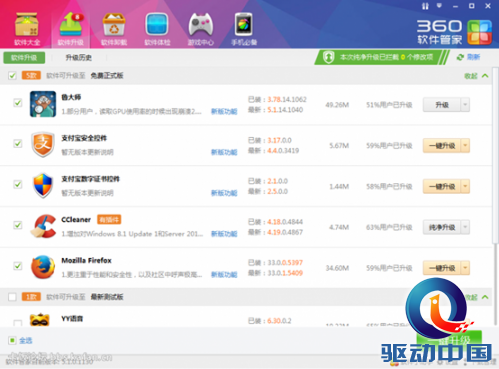Click 一键升级 for 支付宝安全控件
Screen dimensions: 499x369
pos(442,146)
